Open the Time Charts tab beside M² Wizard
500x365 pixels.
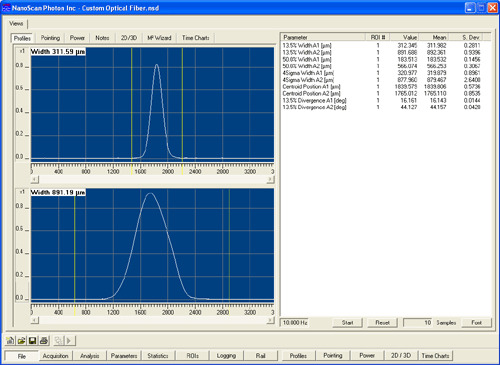click(196, 38)
